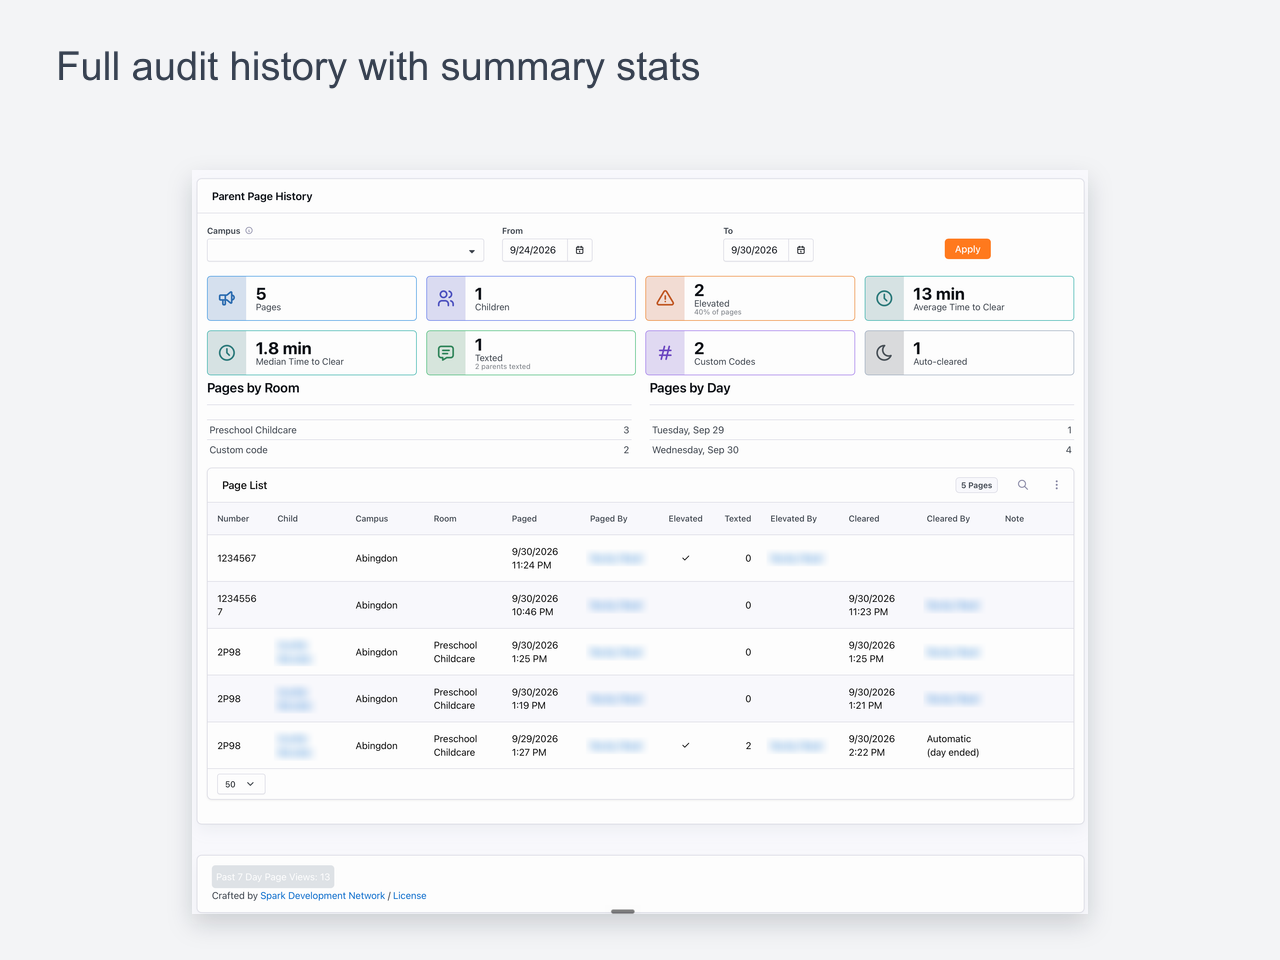The height and width of the screenshot is (960, 1280).
Task: Click the cleared time 9/30/2026 2:22 PM
Action: 872,746
